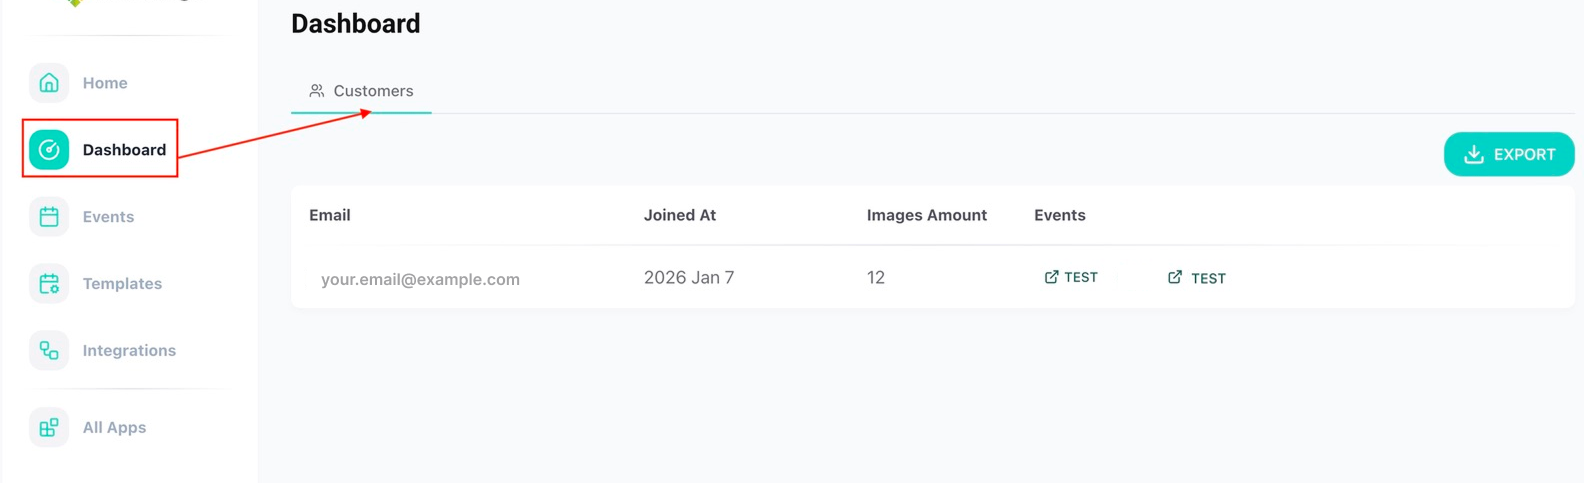Click the people icon on Customers tab
1584x483 pixels.
coord(317,91)
